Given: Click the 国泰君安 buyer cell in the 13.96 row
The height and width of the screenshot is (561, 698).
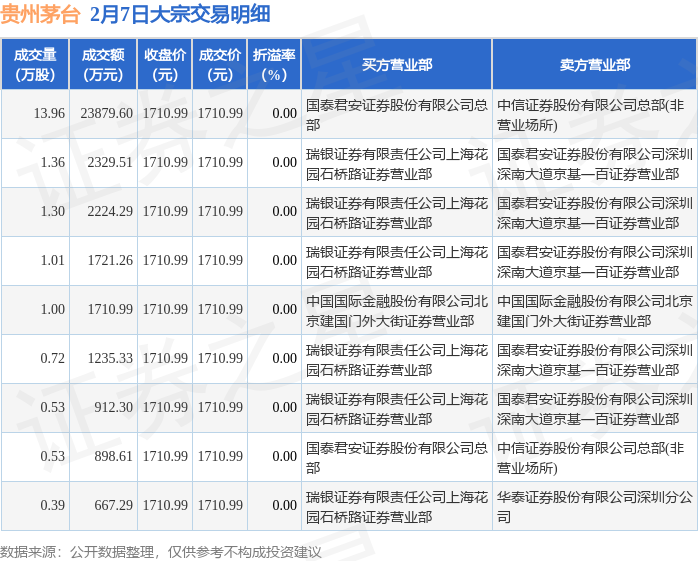Looking at the screenshot, I should [x=397, y=114].
